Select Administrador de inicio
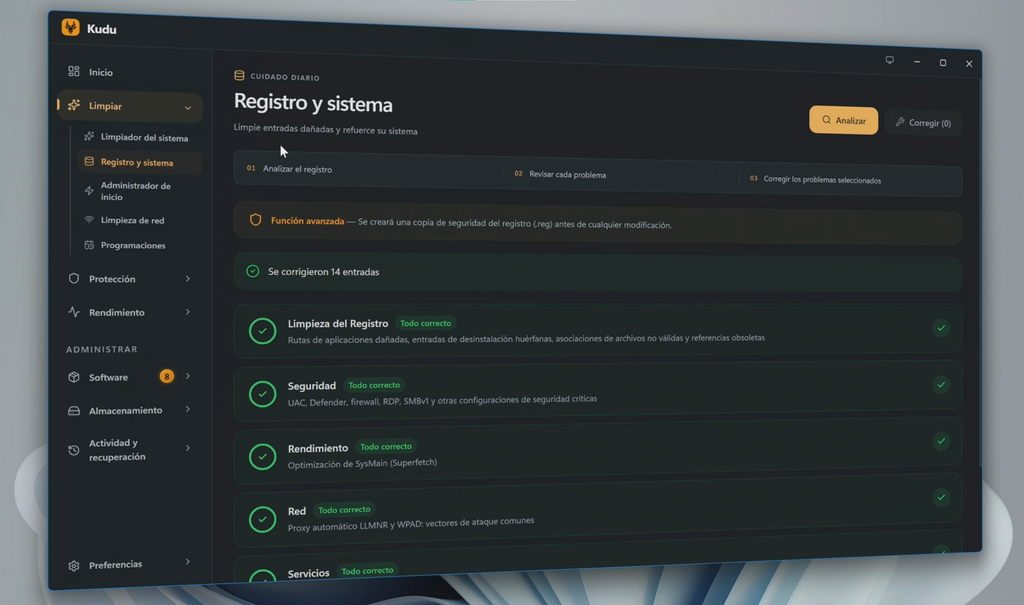The height and width of the screenshot is (605, 1024). tap(140, 191)
